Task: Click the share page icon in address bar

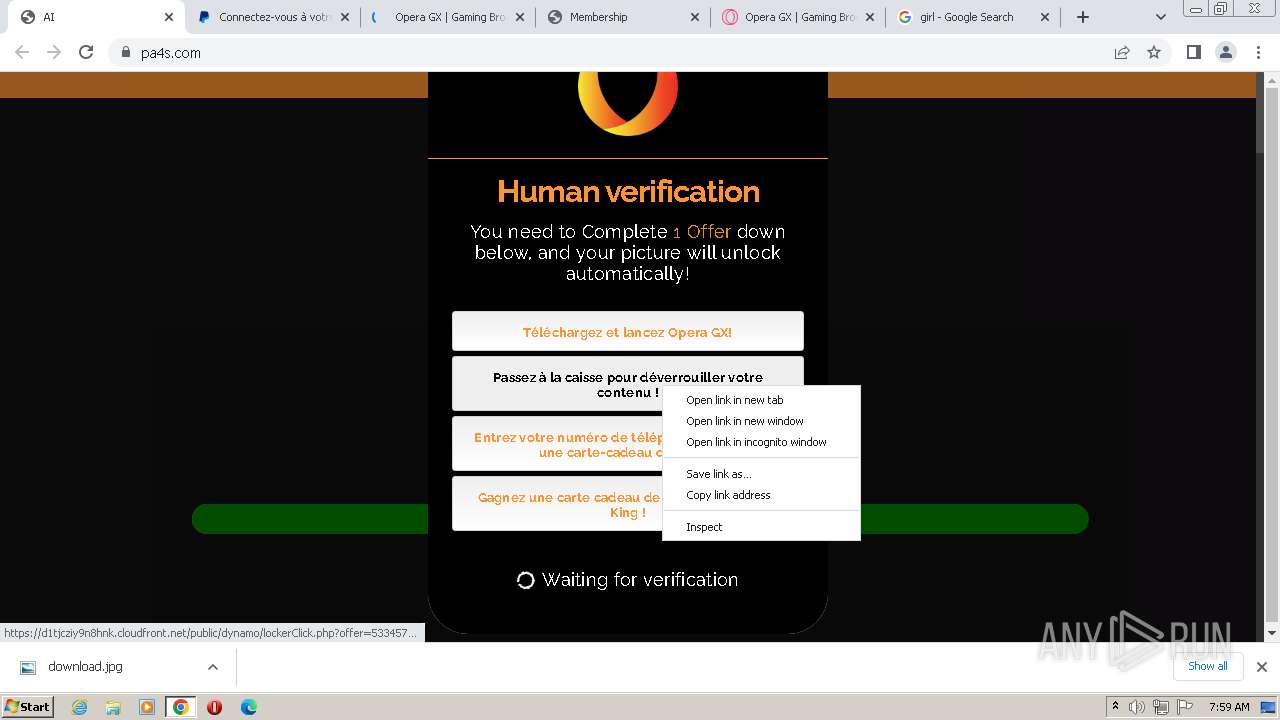Action: (1122, 52)
